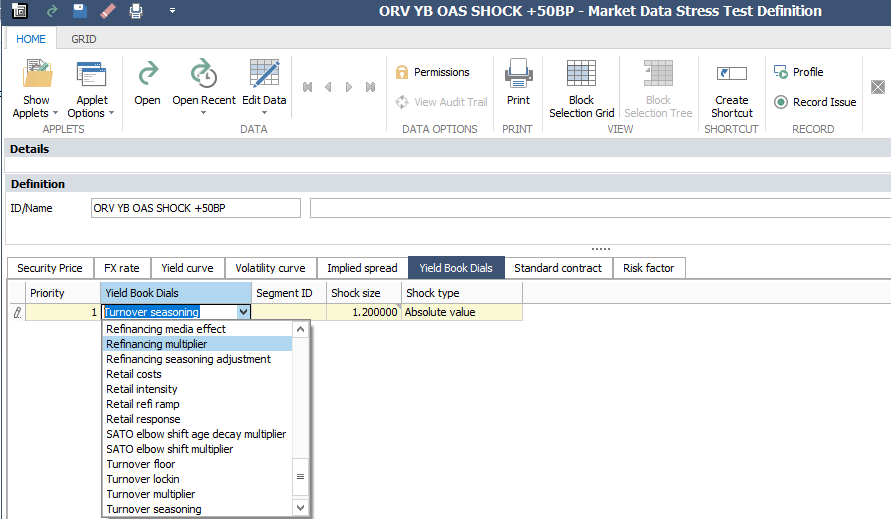Open Permissions in Data Options
The width and height of the screenshot is (891, 519).
[x=432, y=72]
